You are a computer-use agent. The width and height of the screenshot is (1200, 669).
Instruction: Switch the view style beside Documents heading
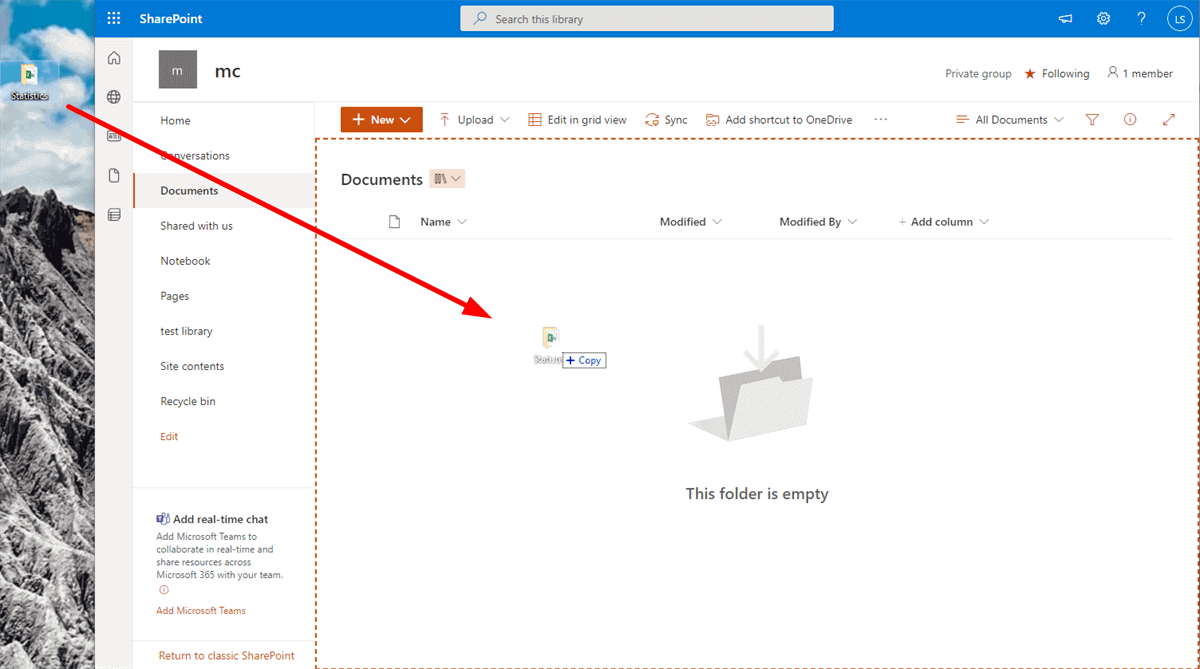tap(447, 178)
